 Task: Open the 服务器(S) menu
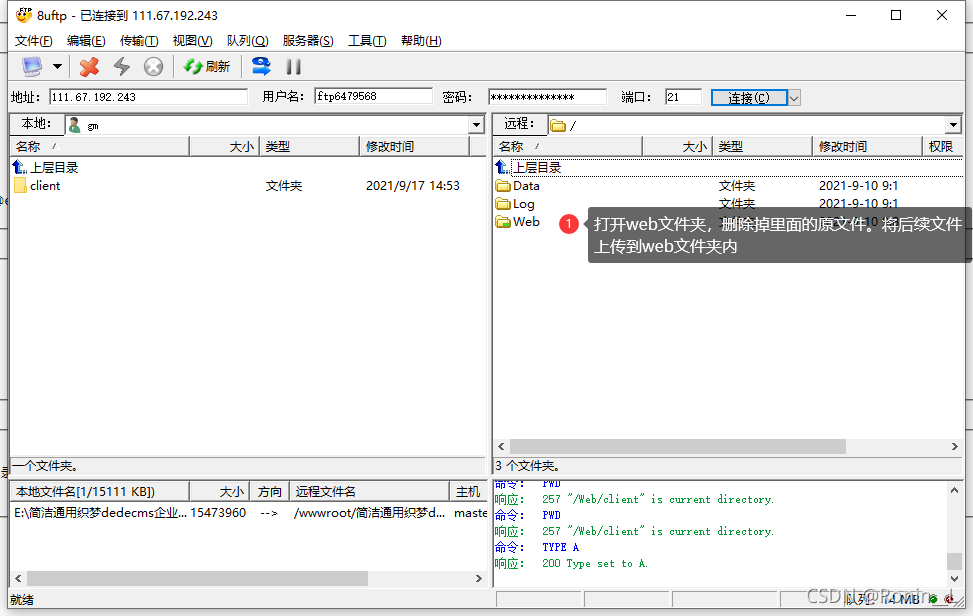308,40
